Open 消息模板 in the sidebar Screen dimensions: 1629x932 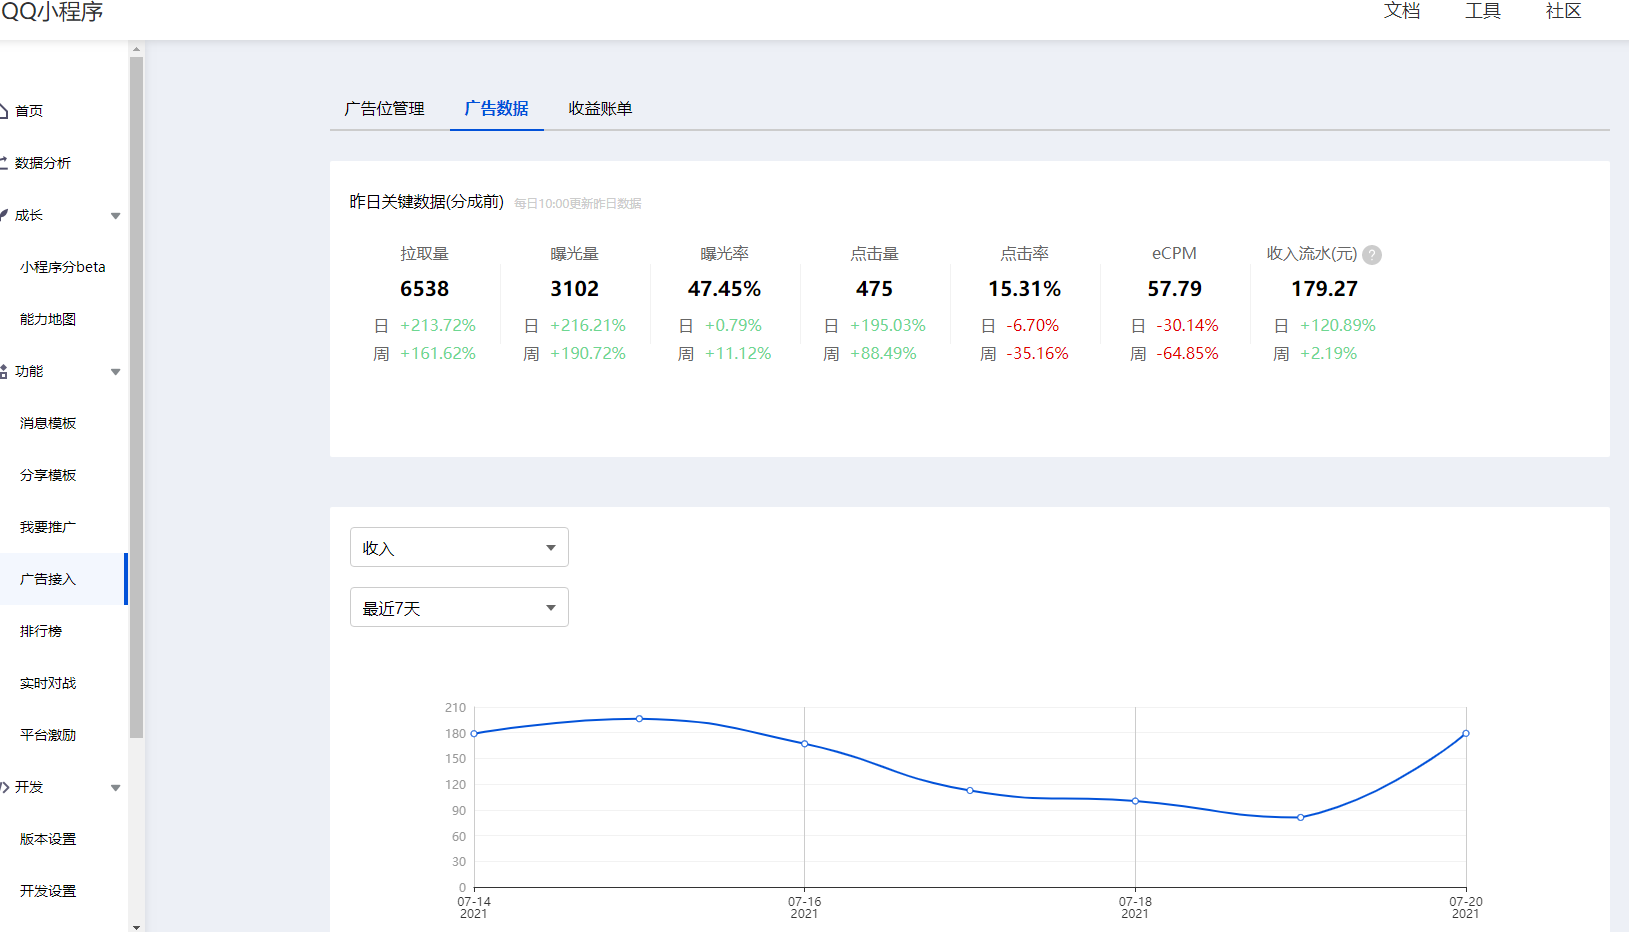pos(48,423)
